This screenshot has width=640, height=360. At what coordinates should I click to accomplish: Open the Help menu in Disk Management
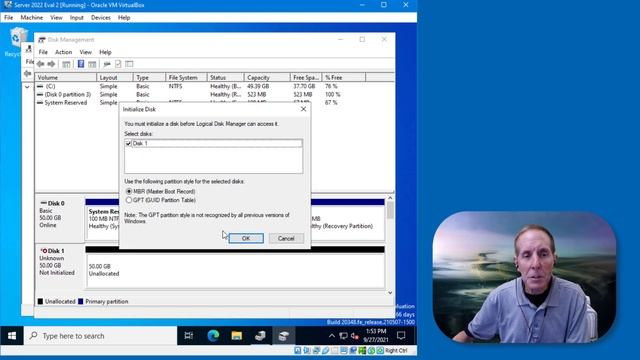coord(105,52)
